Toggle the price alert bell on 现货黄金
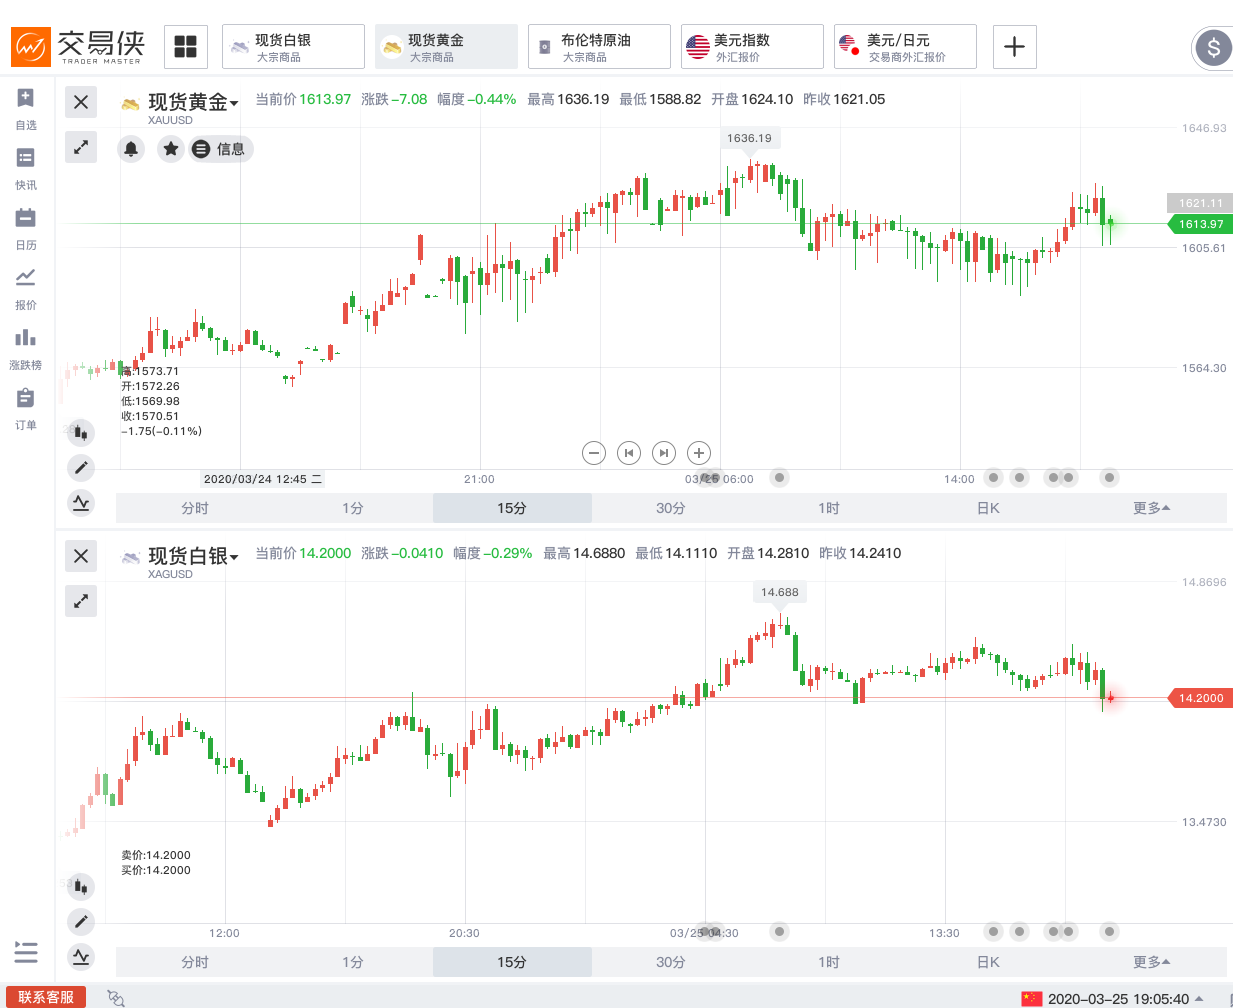Screen dimensions: 1233x1008 coord(131,149)
